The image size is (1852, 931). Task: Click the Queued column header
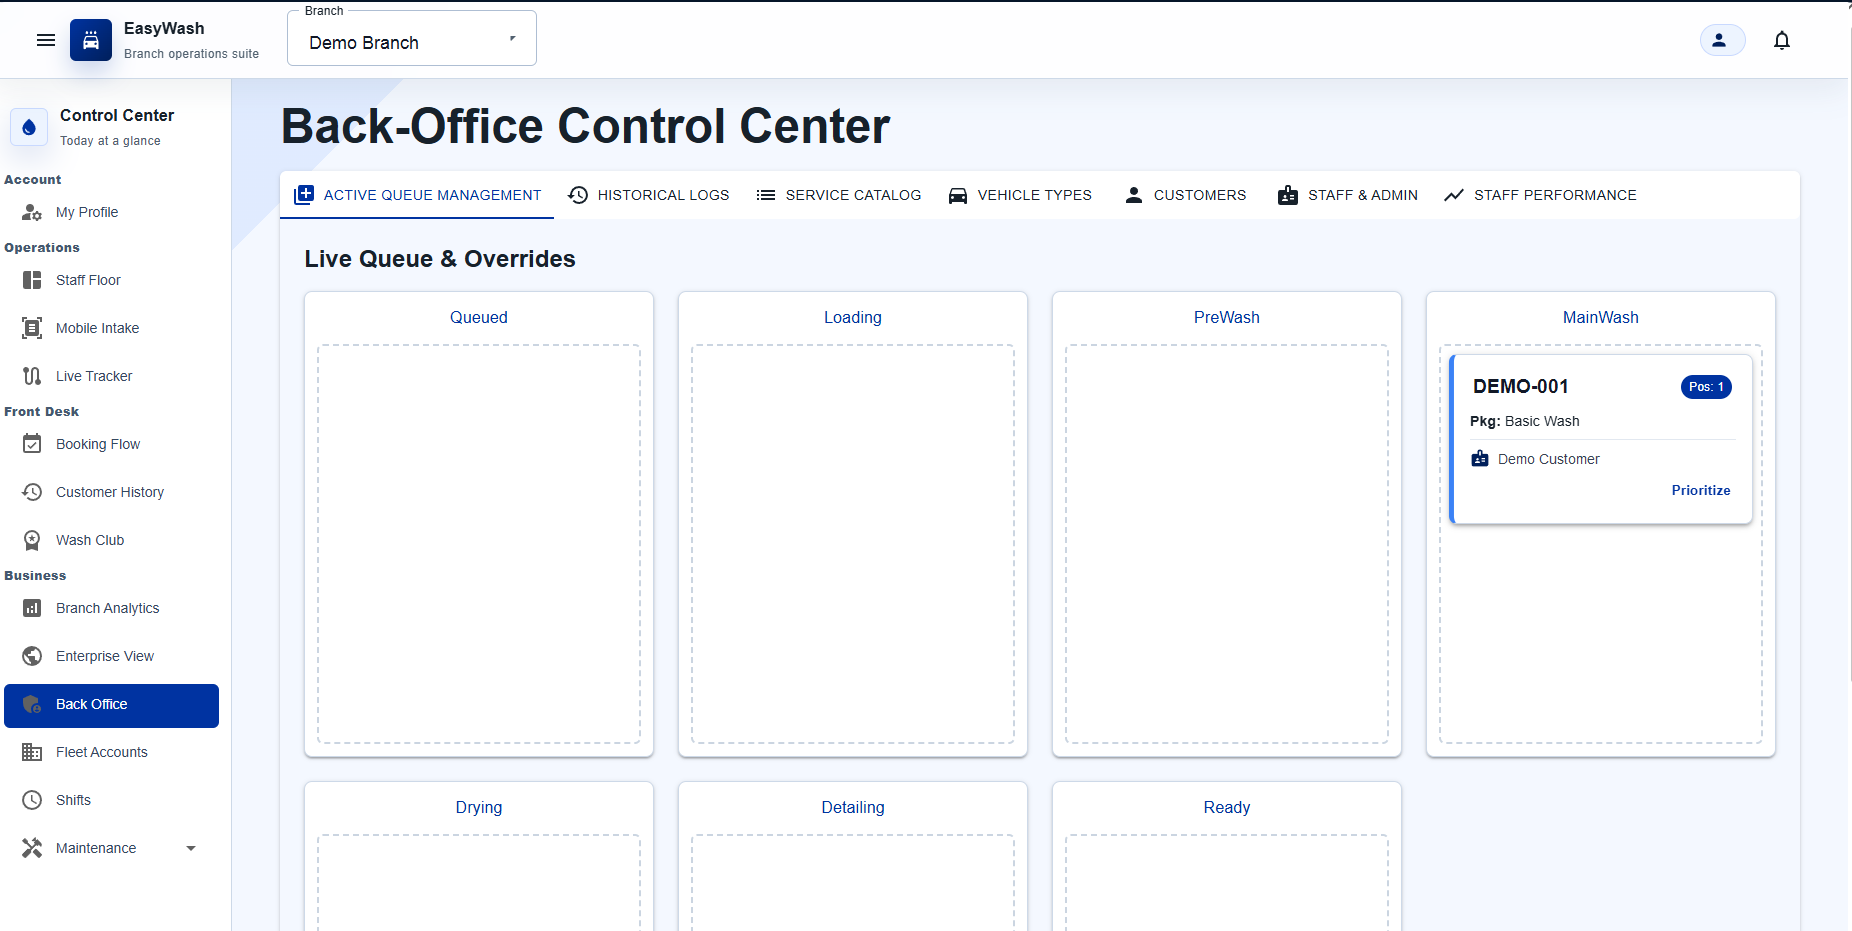point(479,317)
